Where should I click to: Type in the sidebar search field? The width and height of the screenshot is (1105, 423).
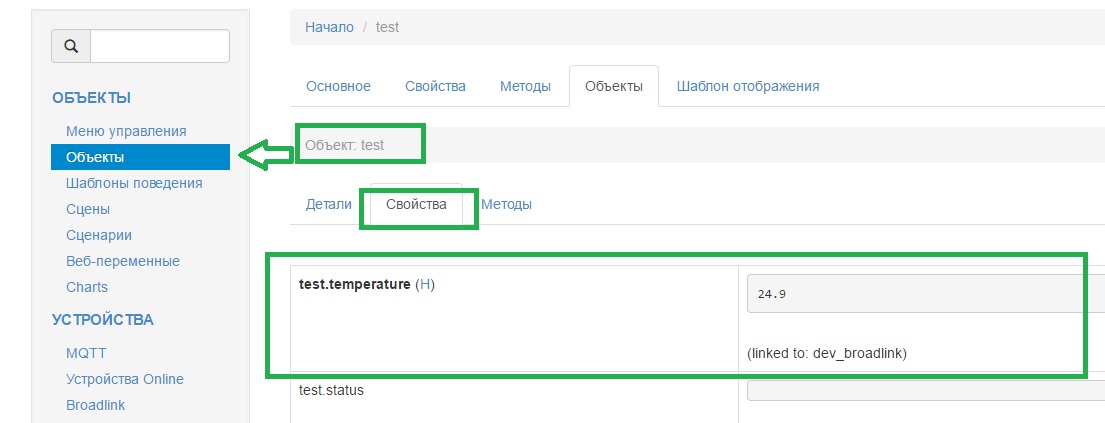coord(160,46)
